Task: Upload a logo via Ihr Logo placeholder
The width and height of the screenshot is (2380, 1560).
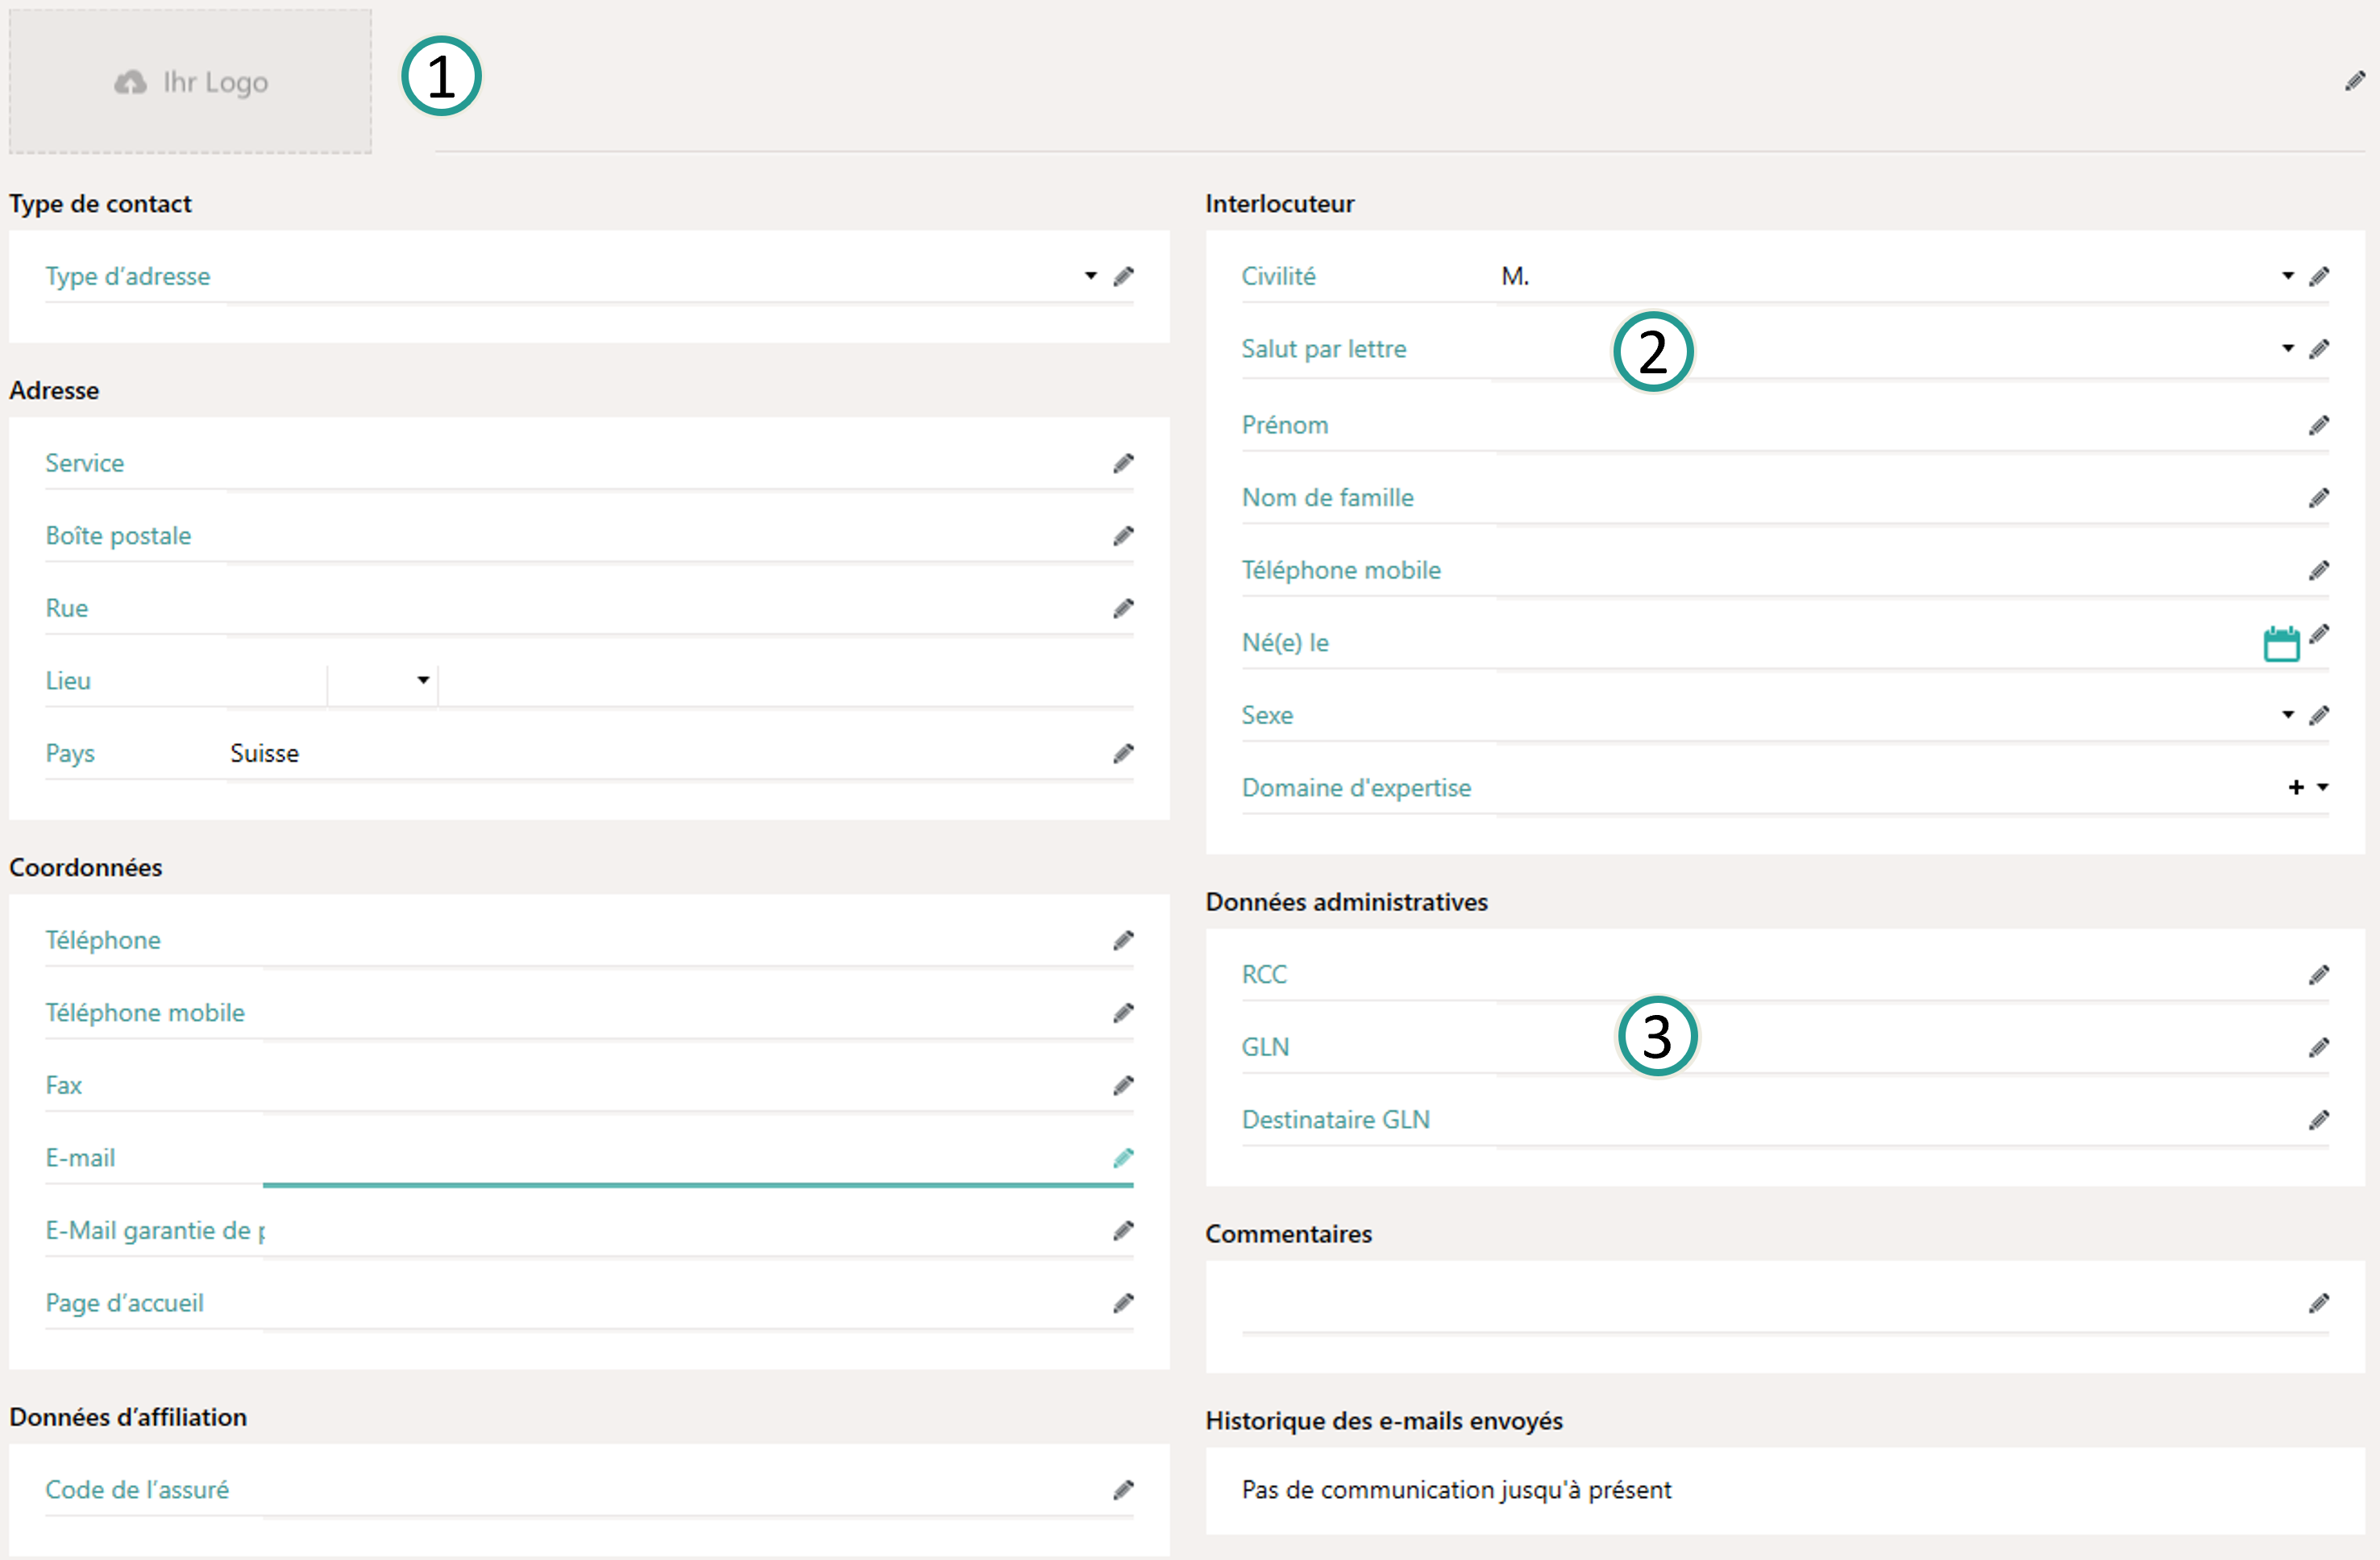Action: coord(190,82)
